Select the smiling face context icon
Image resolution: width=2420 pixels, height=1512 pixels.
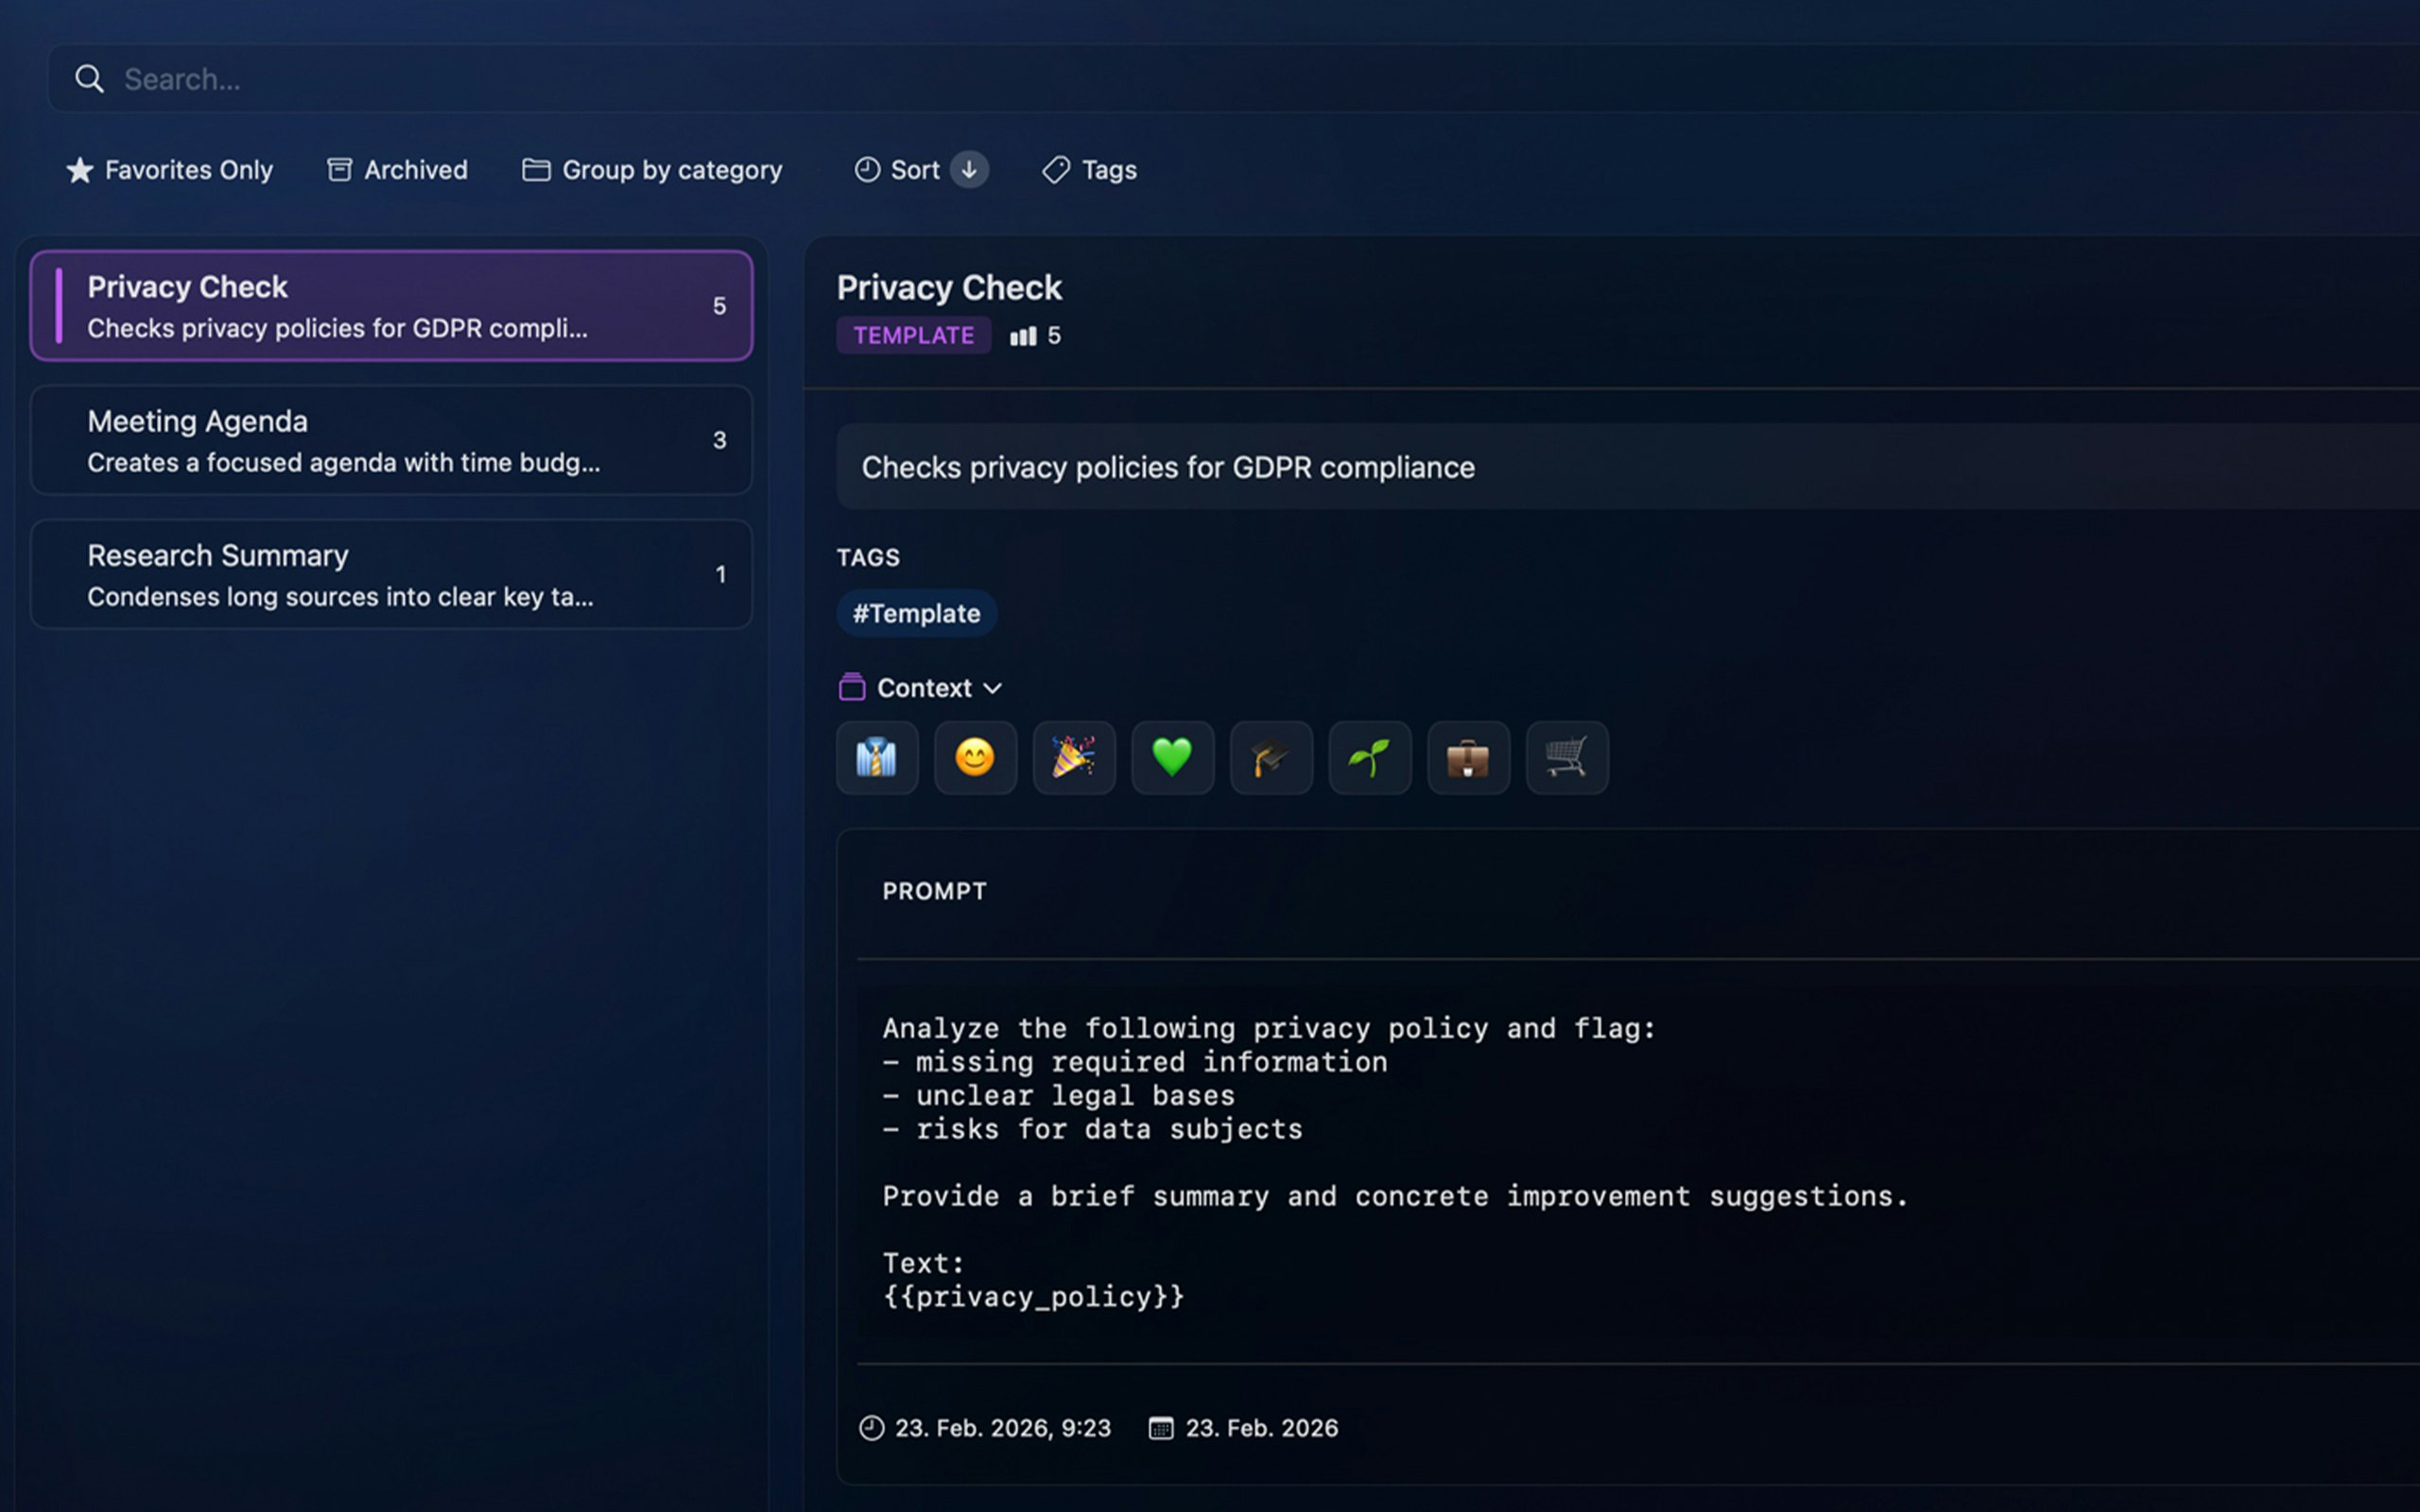[975, 757]
